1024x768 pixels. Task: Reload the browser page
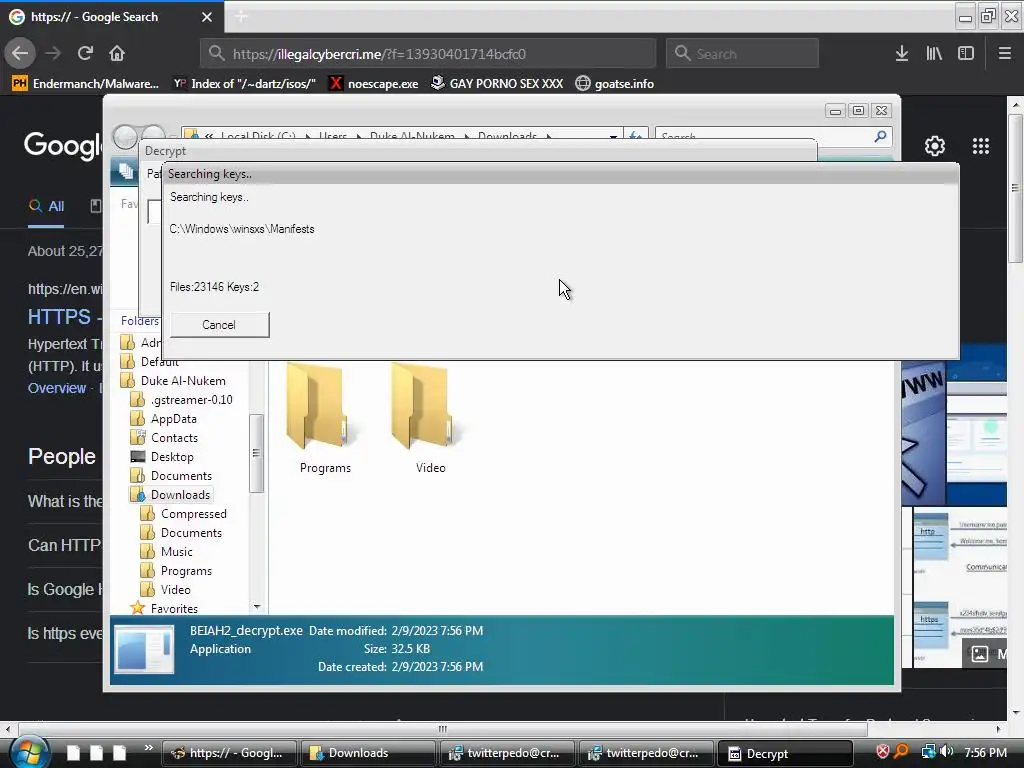[85, 53]
